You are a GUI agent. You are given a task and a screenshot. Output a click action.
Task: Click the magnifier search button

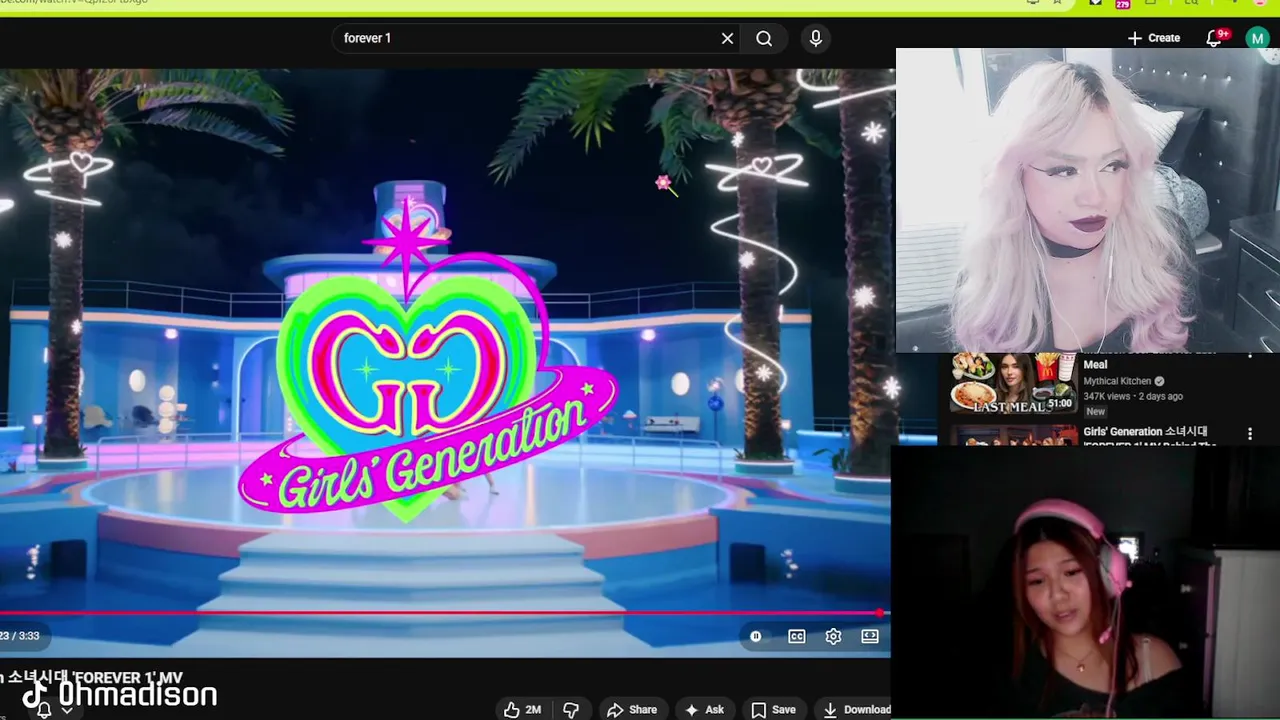[764, 38]
